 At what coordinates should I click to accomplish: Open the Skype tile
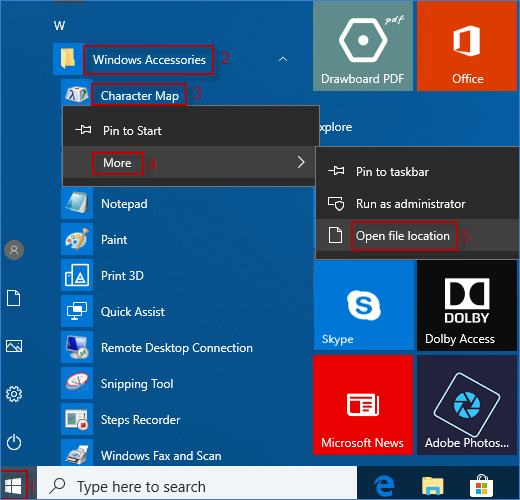tap(363, 305)
